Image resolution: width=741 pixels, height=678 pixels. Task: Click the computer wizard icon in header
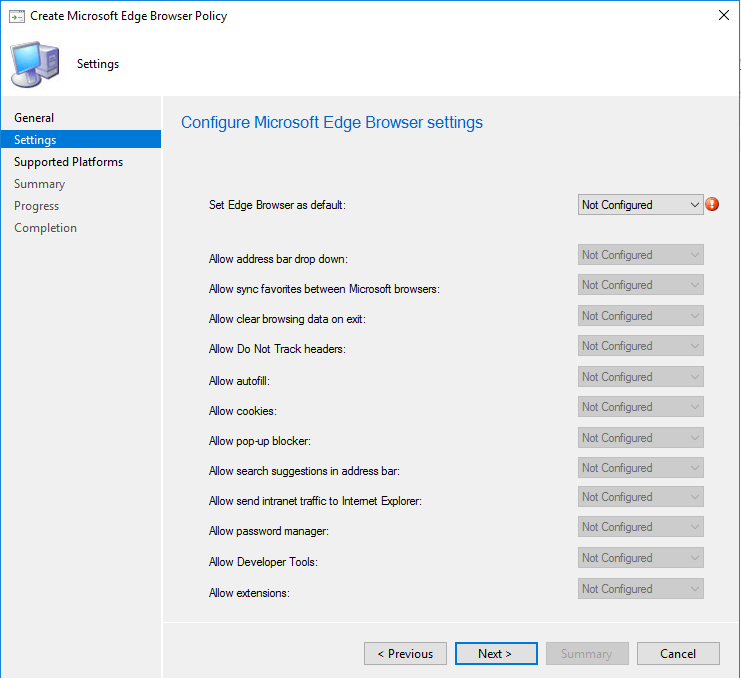pyautogui.click(x=34, y=64)
